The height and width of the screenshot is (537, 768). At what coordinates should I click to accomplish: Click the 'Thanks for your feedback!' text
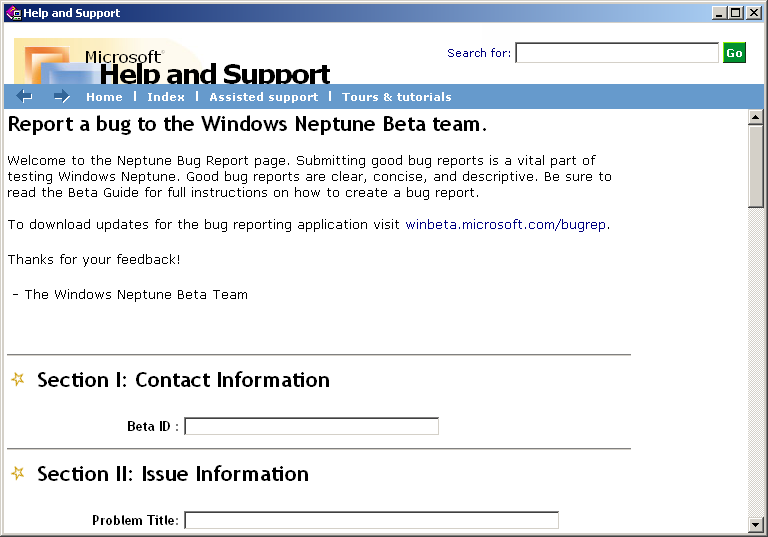94,259
